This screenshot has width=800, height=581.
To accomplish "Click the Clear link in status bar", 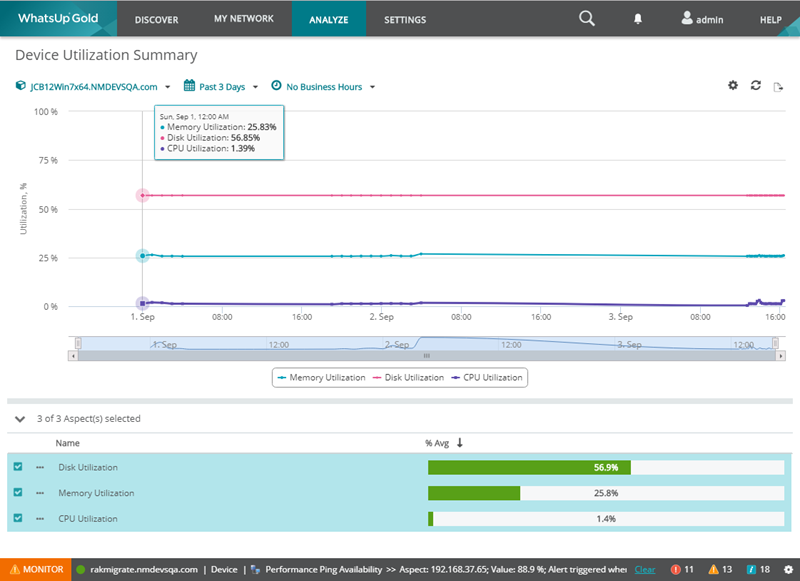I will pos(645,569).
